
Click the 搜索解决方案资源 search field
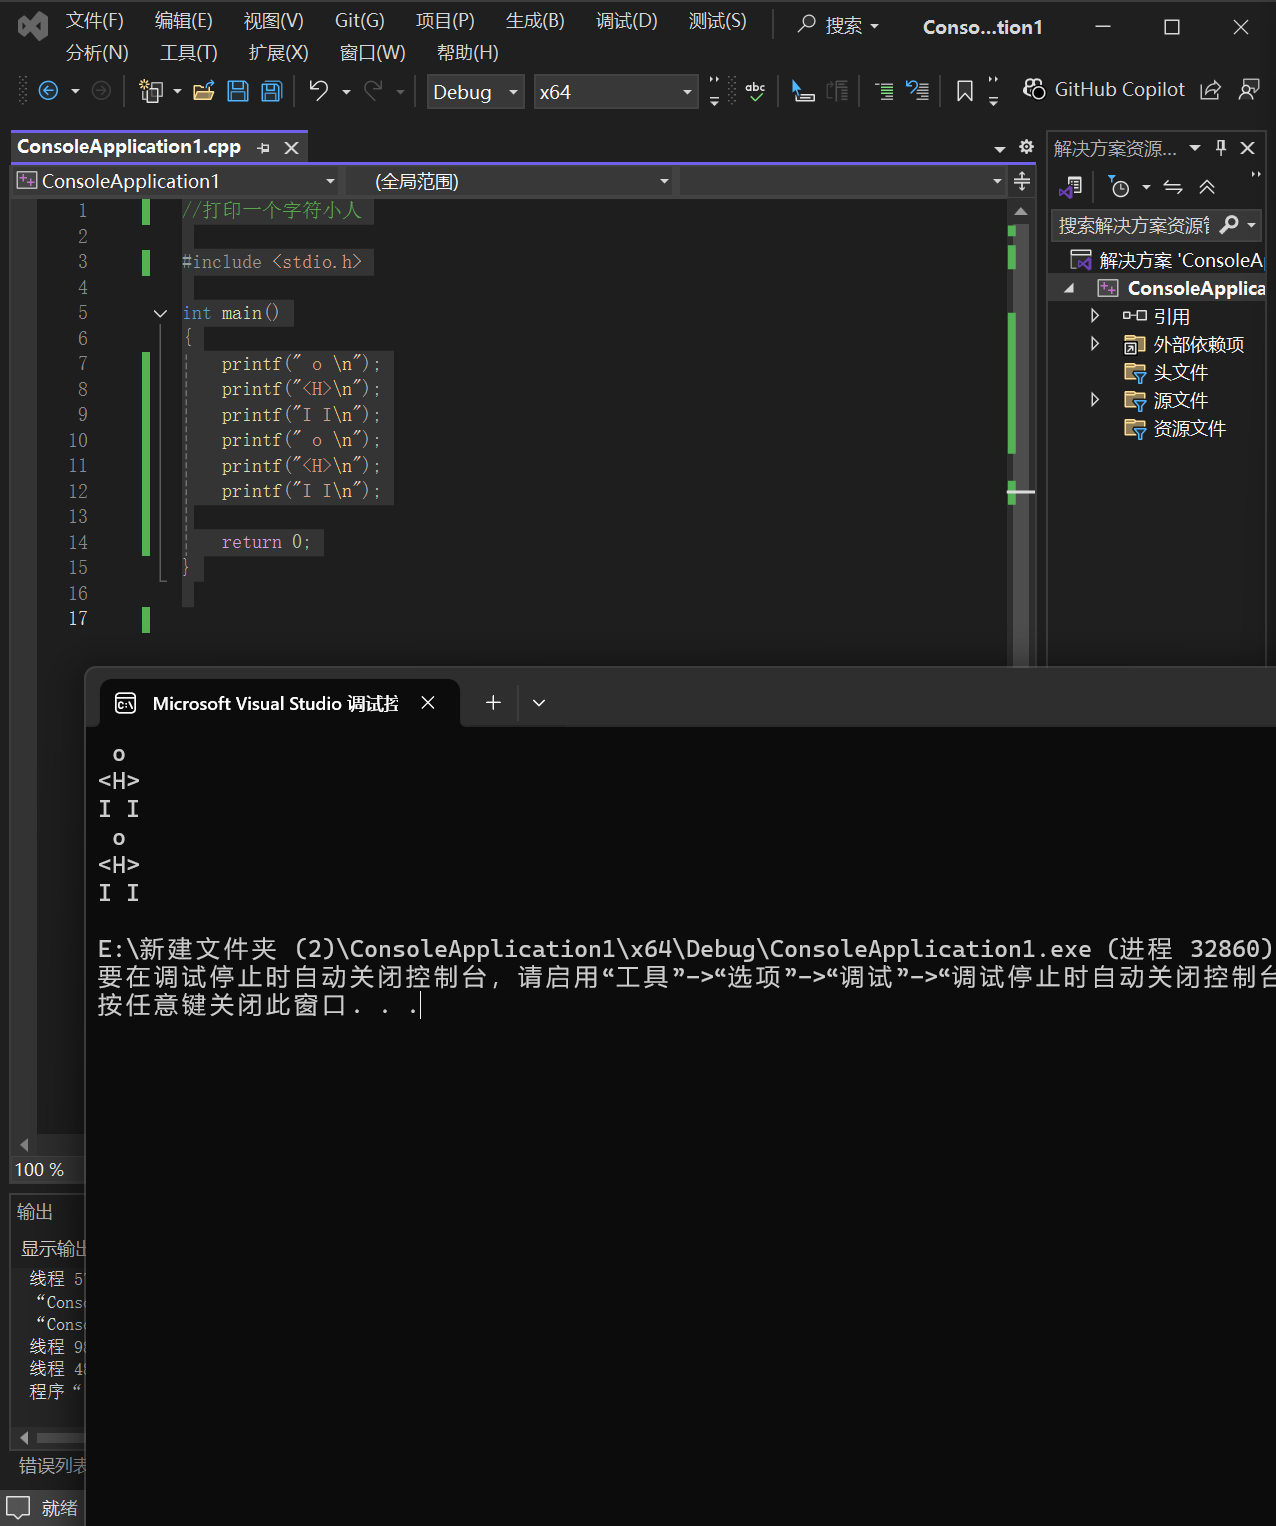coord(1134,225)
